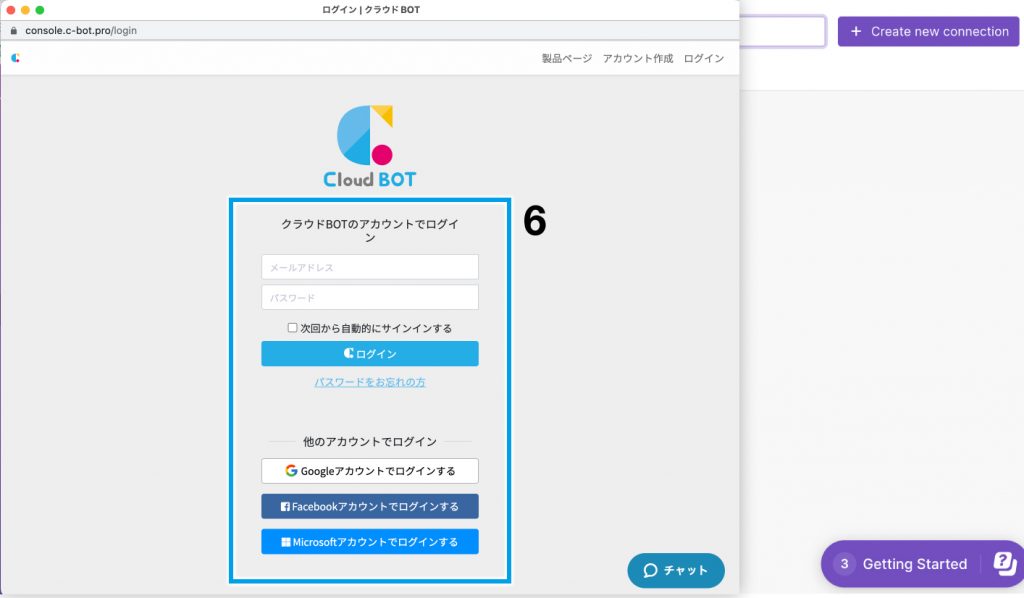Close the login popup window

[10, 10]
